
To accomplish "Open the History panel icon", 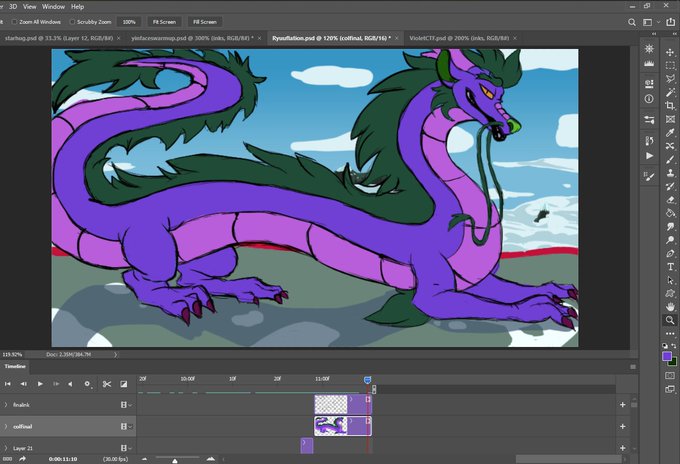I will click(x=649, y=141).
